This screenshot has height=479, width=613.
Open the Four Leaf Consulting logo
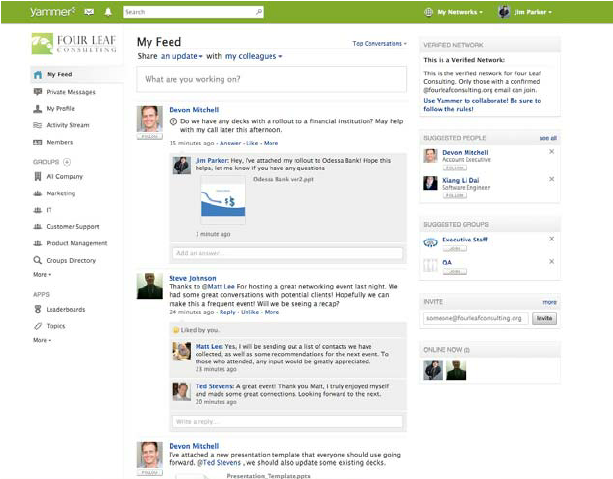point(74,43)
